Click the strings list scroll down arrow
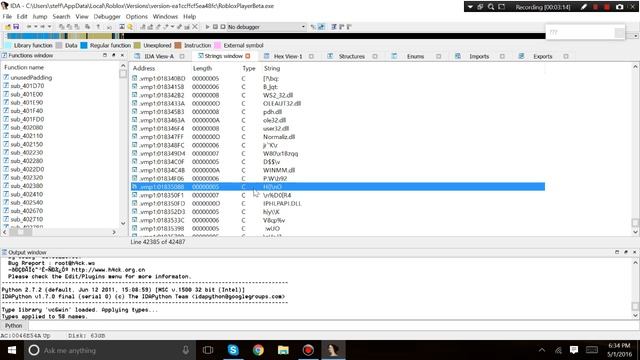Image resolution: width=640 pixels, height=360 pixels. 635,232
